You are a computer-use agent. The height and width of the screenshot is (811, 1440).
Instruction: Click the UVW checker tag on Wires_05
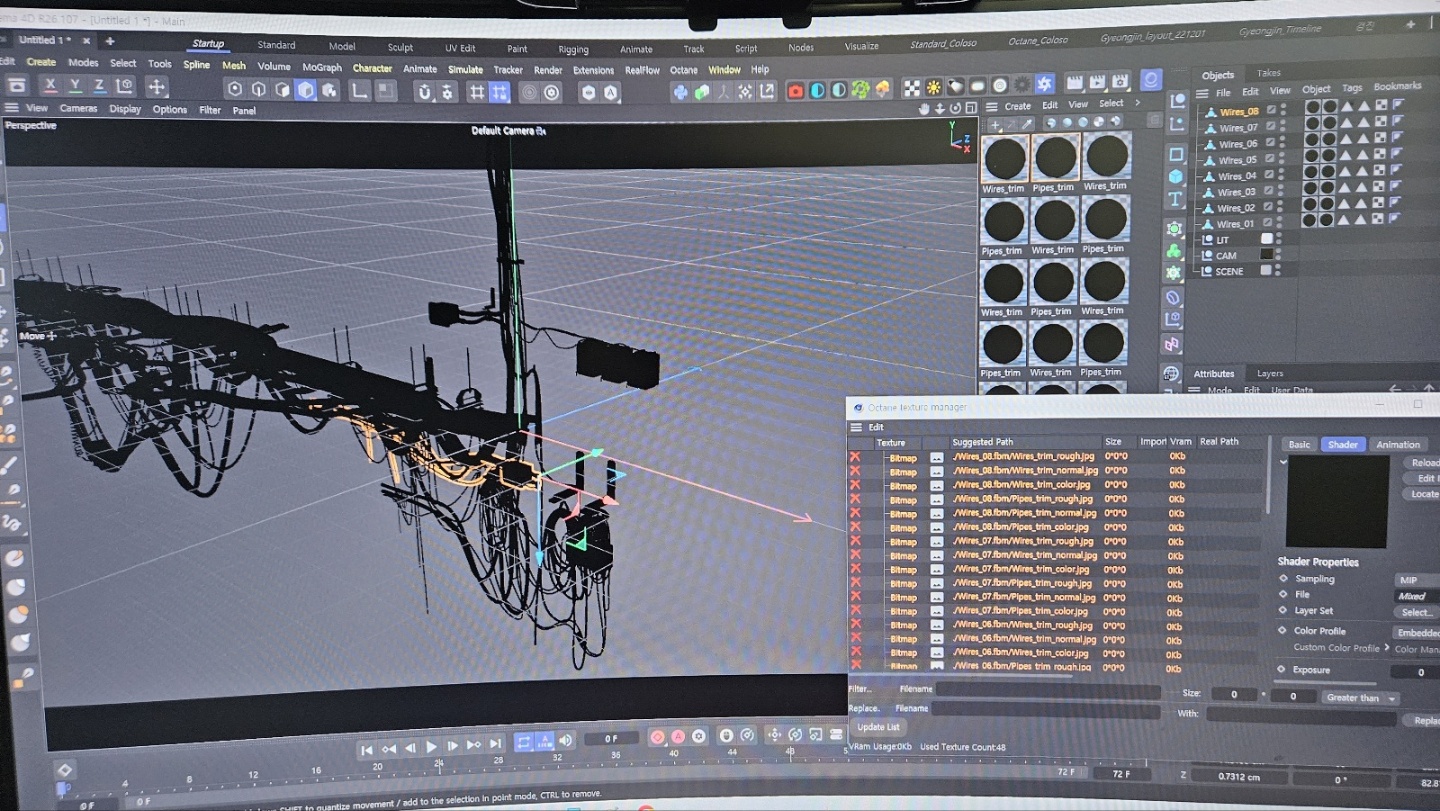1380,153
